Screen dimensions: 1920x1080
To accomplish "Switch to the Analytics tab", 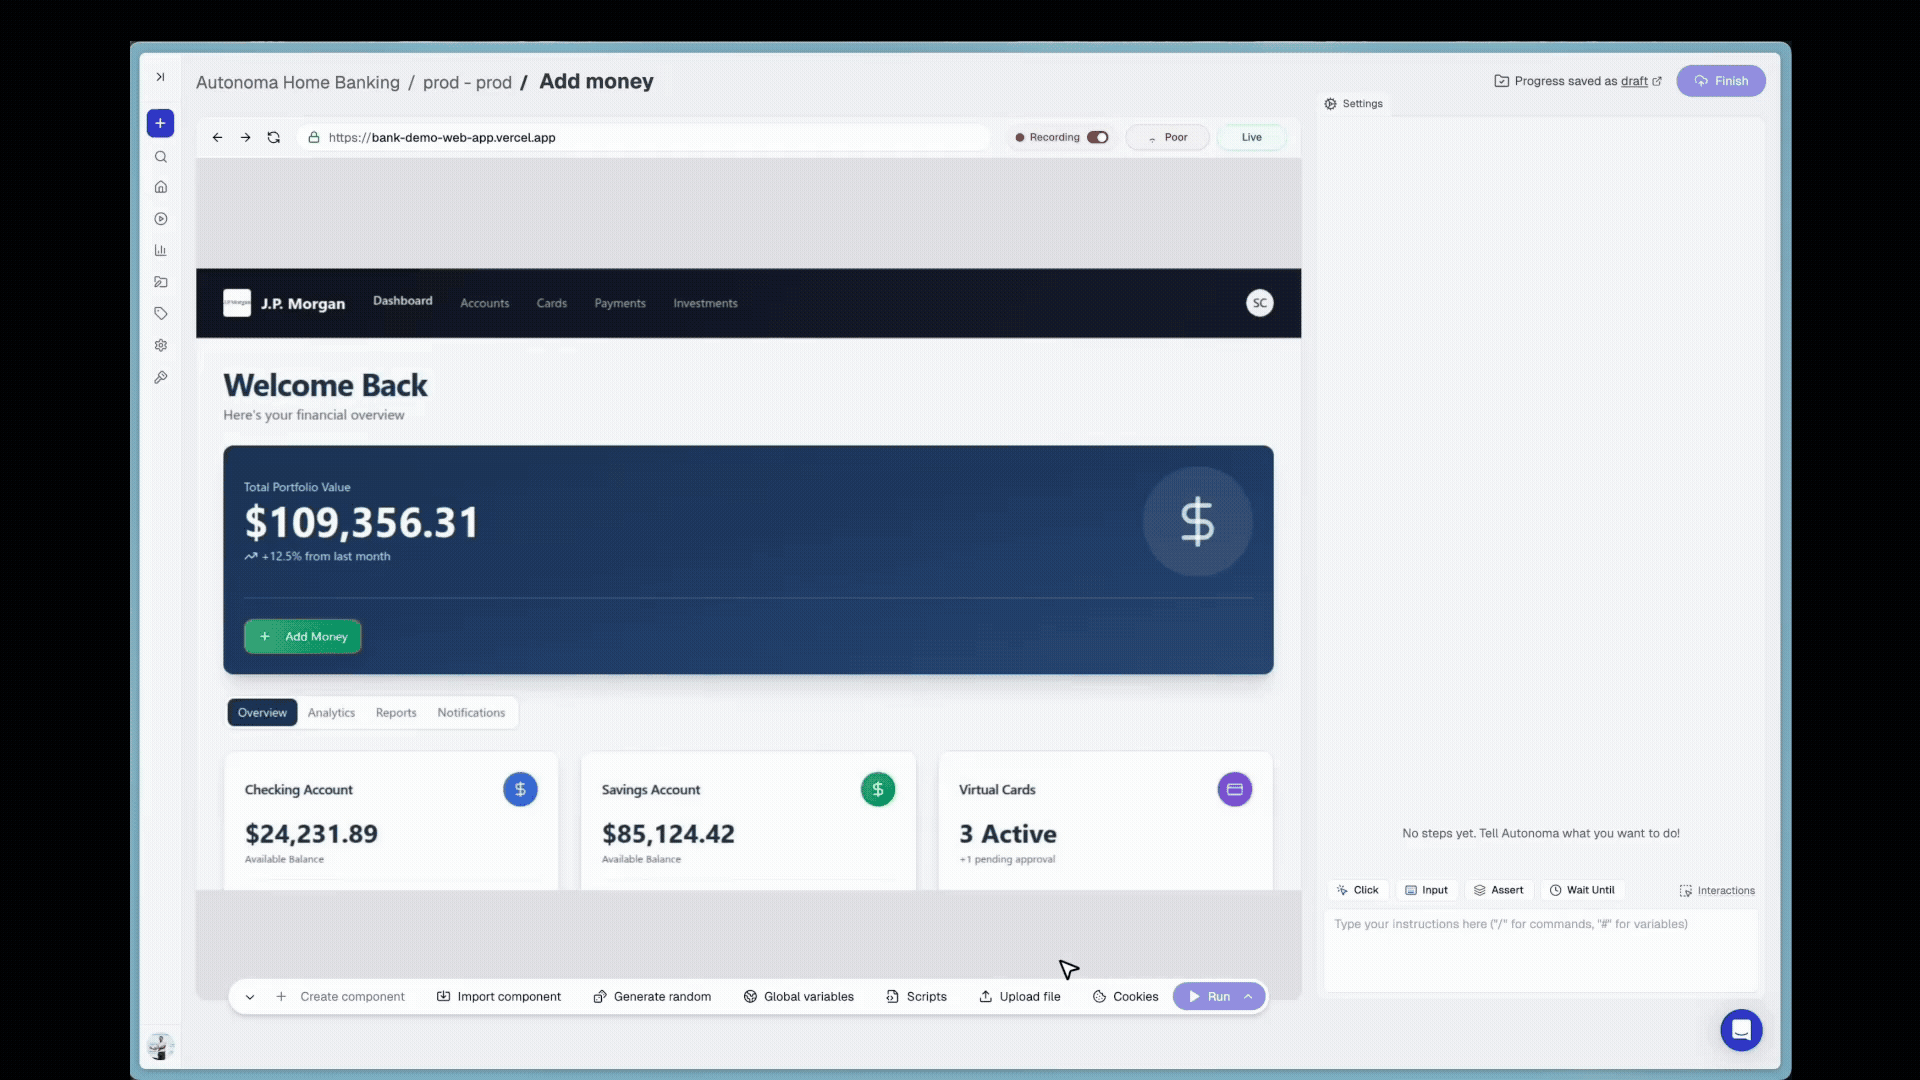I will [331, 713].
